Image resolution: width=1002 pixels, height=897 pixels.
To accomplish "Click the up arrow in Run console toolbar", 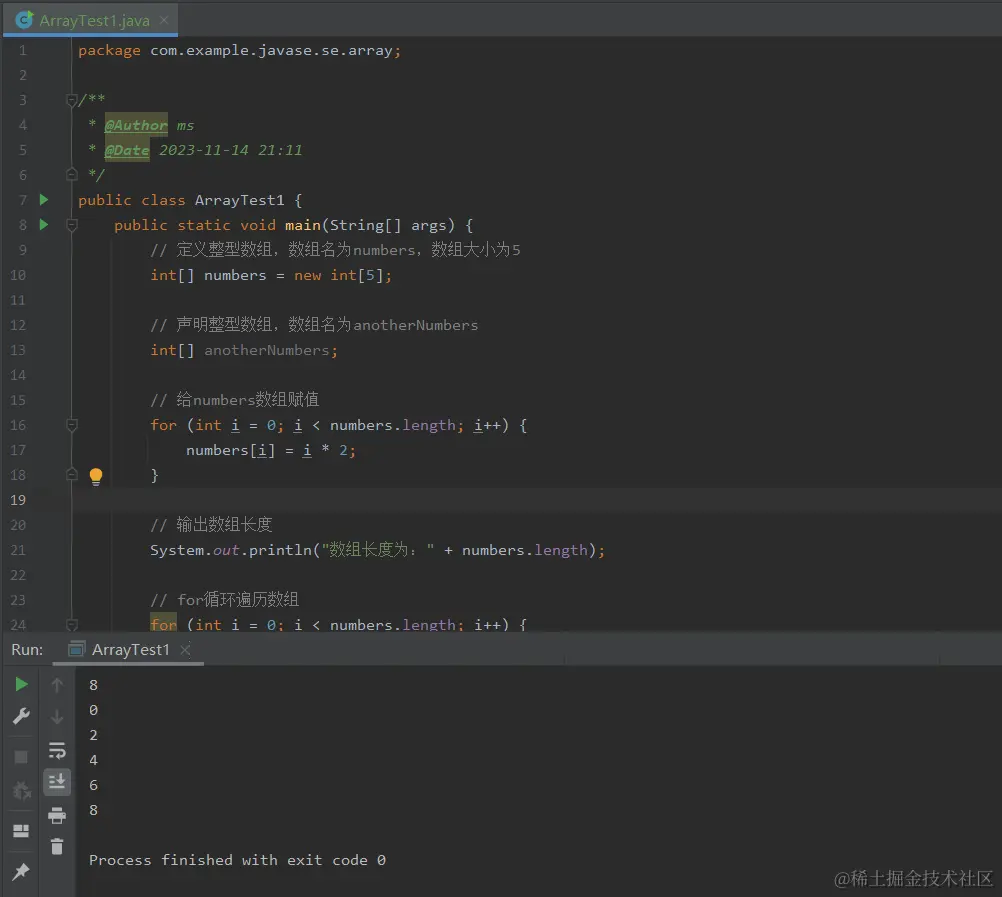I will pos(57,685).
